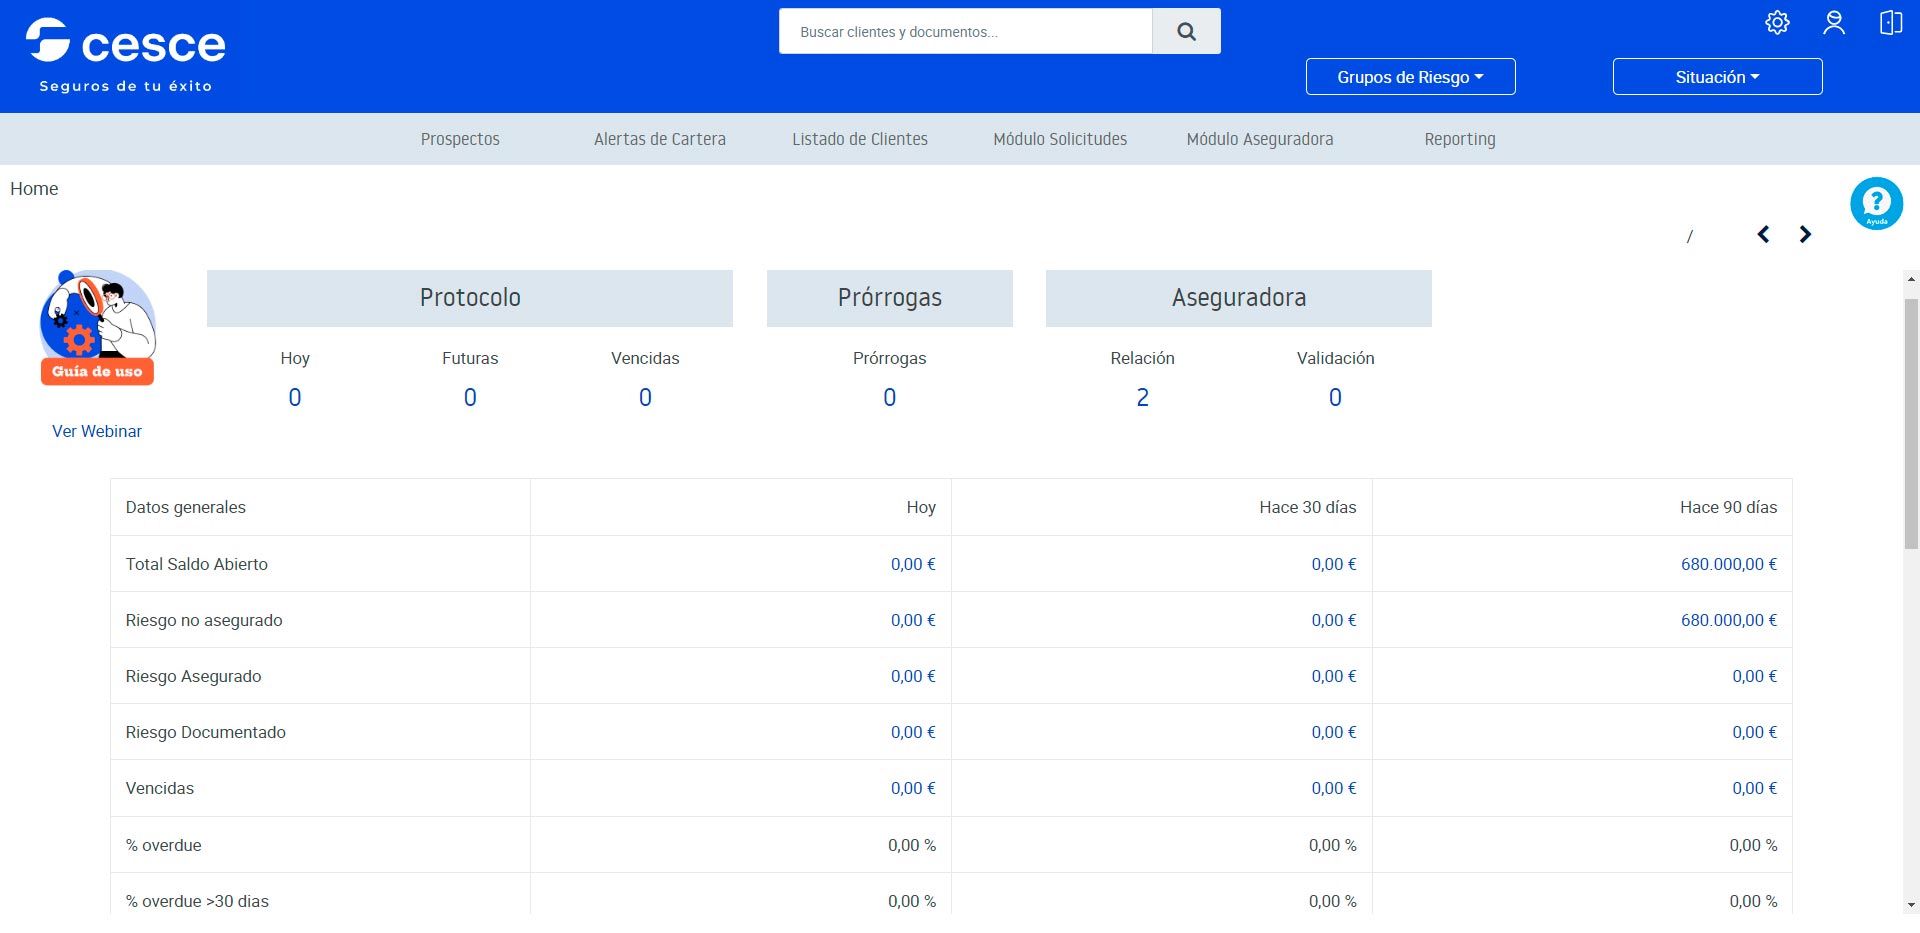
Task: Click the Ver Webinar link
Action: pos(97,431)
